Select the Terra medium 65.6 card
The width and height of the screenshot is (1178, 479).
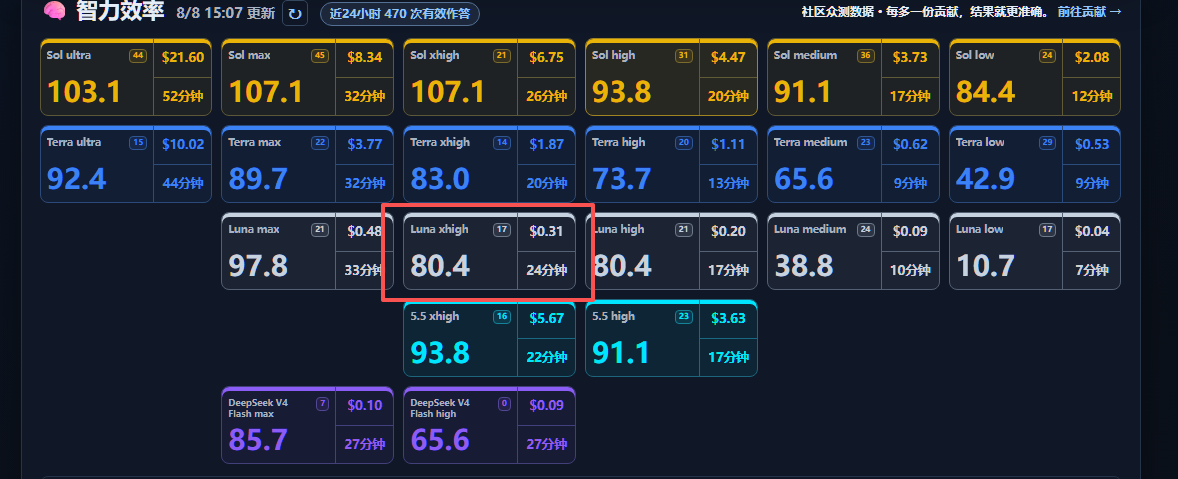pos(853,164)
